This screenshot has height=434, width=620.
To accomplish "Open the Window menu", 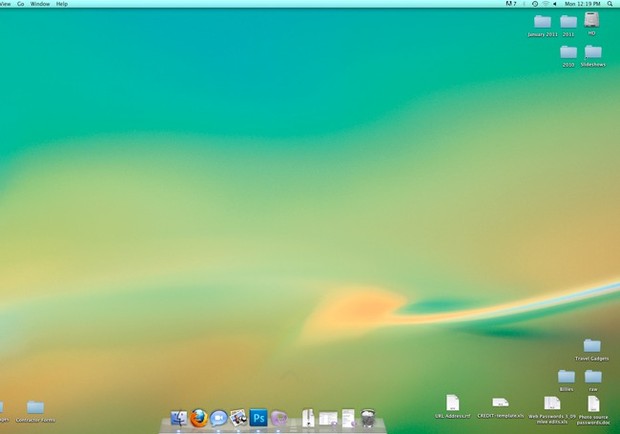I will (x=40, y=4).
